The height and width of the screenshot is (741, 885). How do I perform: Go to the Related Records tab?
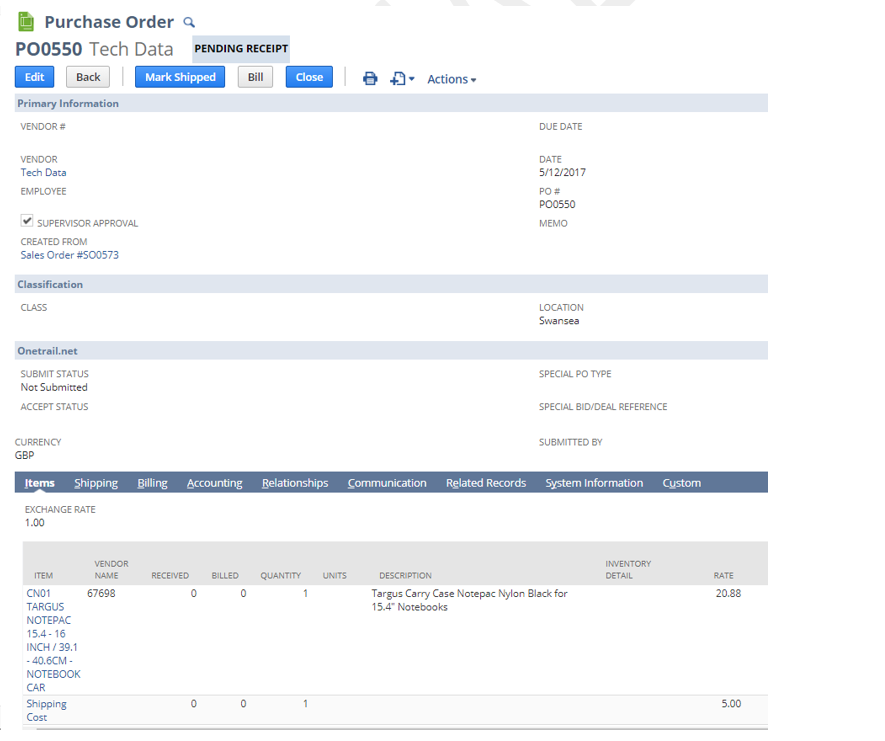tap(485, 483)
